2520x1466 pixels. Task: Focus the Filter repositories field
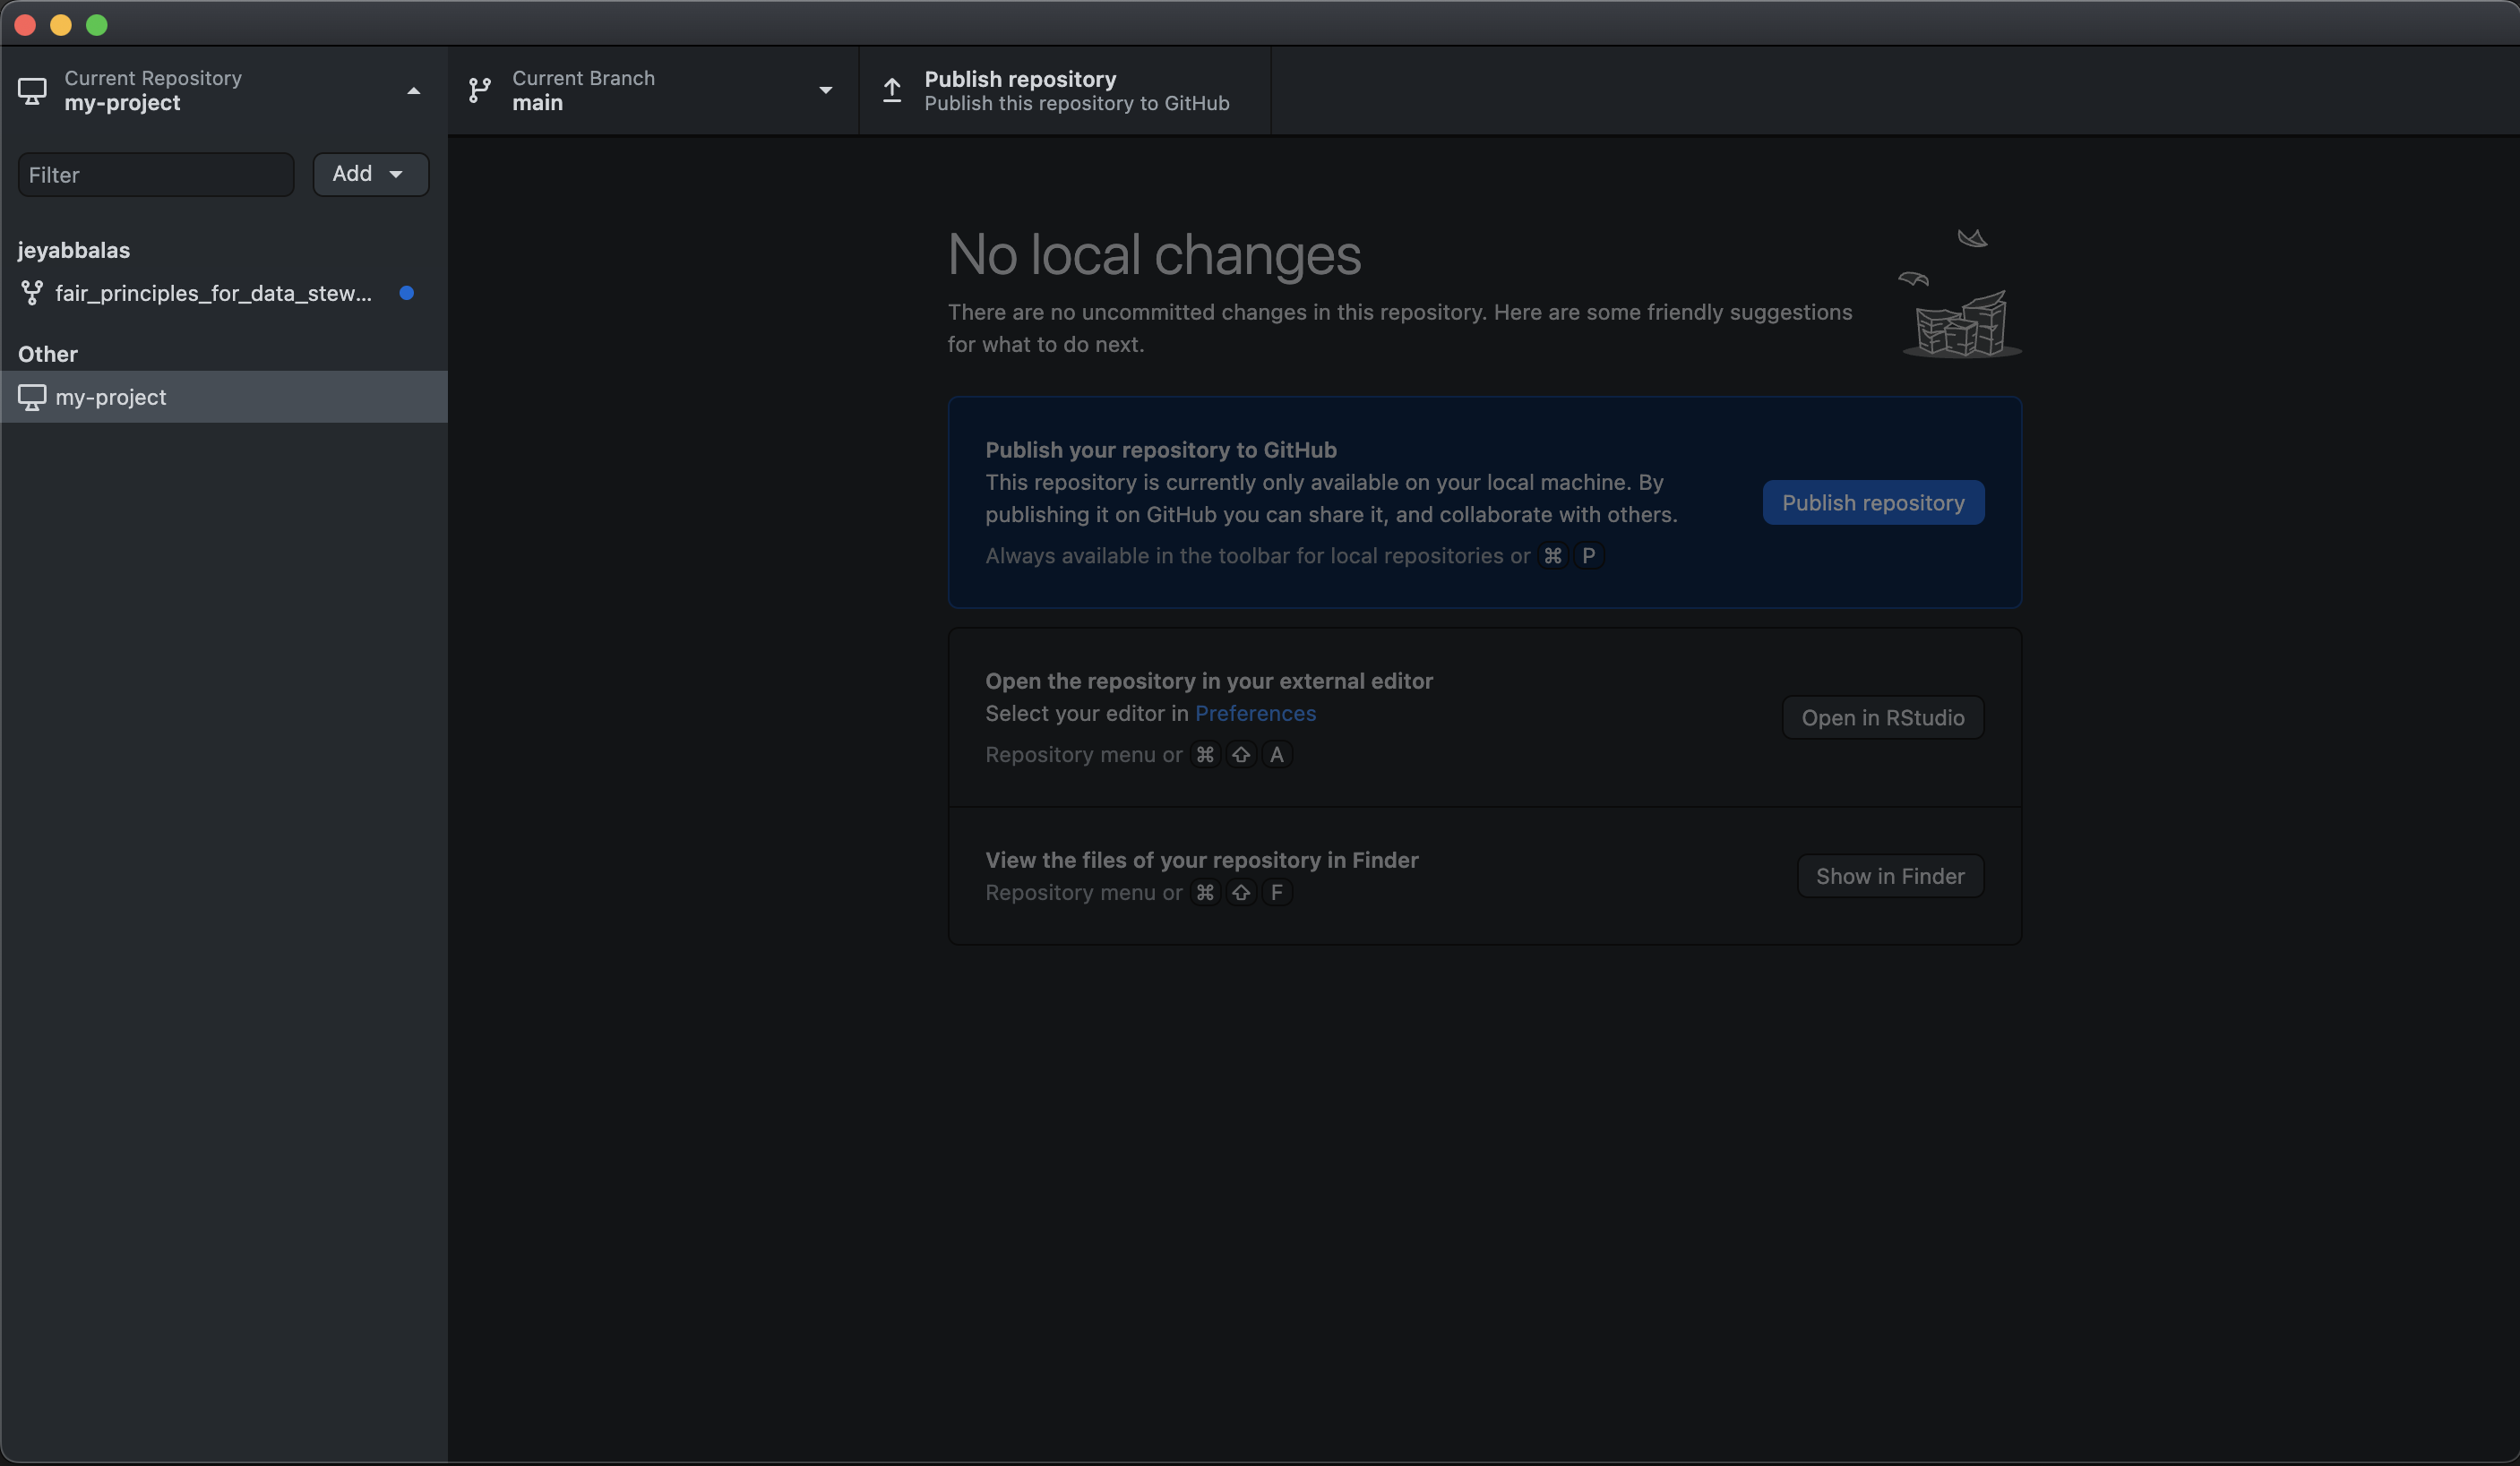(156, 175)
